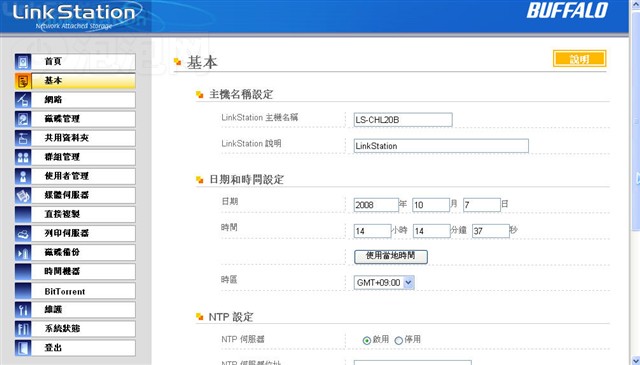Click the 系統狀態 system status icon

click(x=23, y=329)
